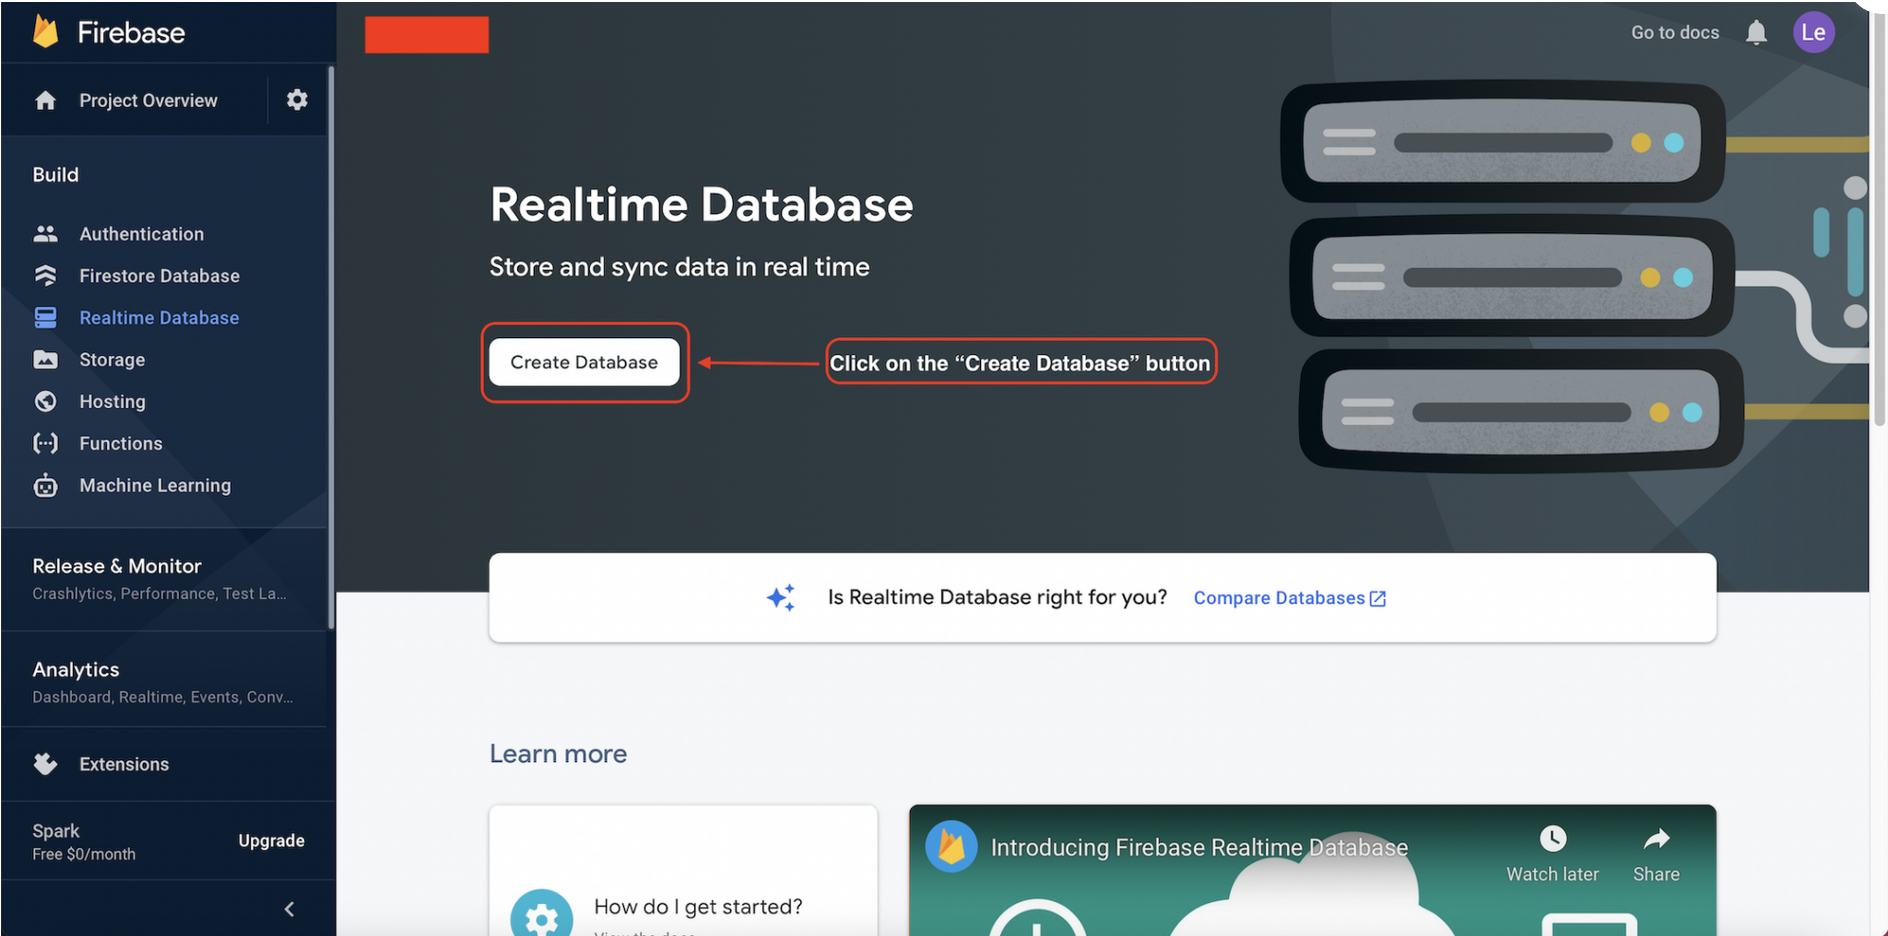Click the Spark Free $0/month plan text

pyautogui.click(x=84, y=842)
